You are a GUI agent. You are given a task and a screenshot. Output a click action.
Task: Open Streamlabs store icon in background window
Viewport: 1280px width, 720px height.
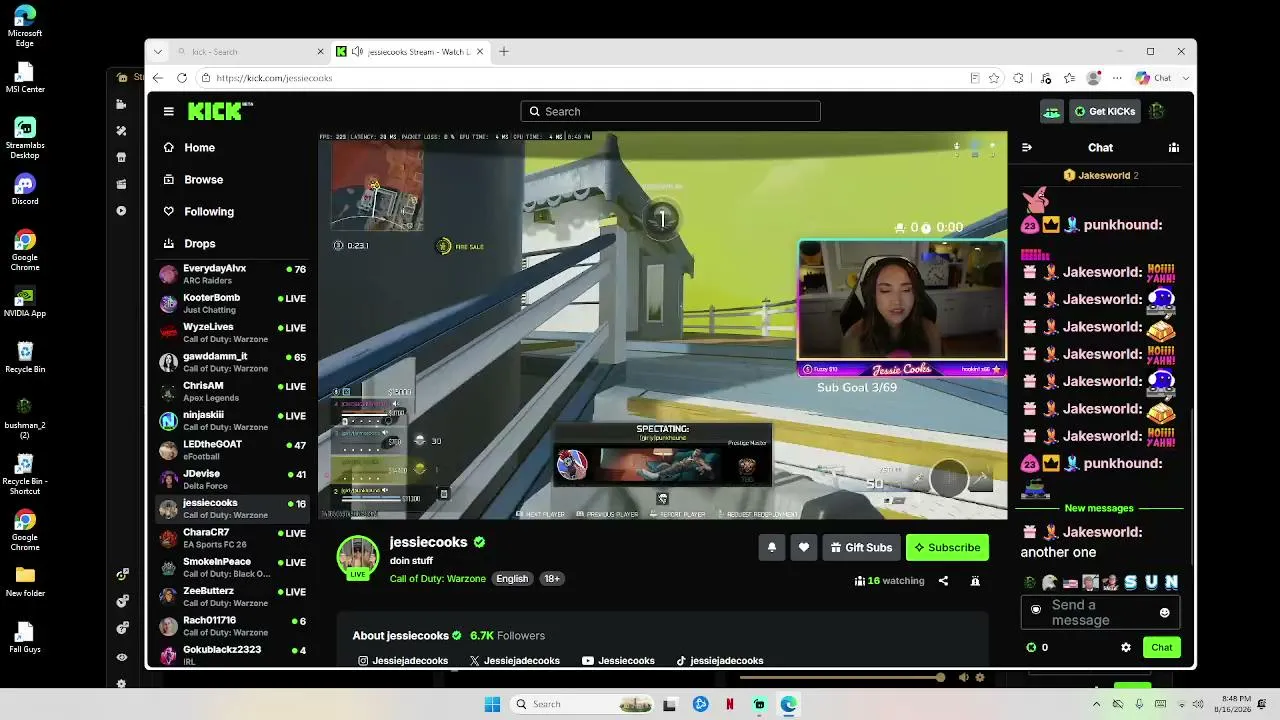click(121, 158)
